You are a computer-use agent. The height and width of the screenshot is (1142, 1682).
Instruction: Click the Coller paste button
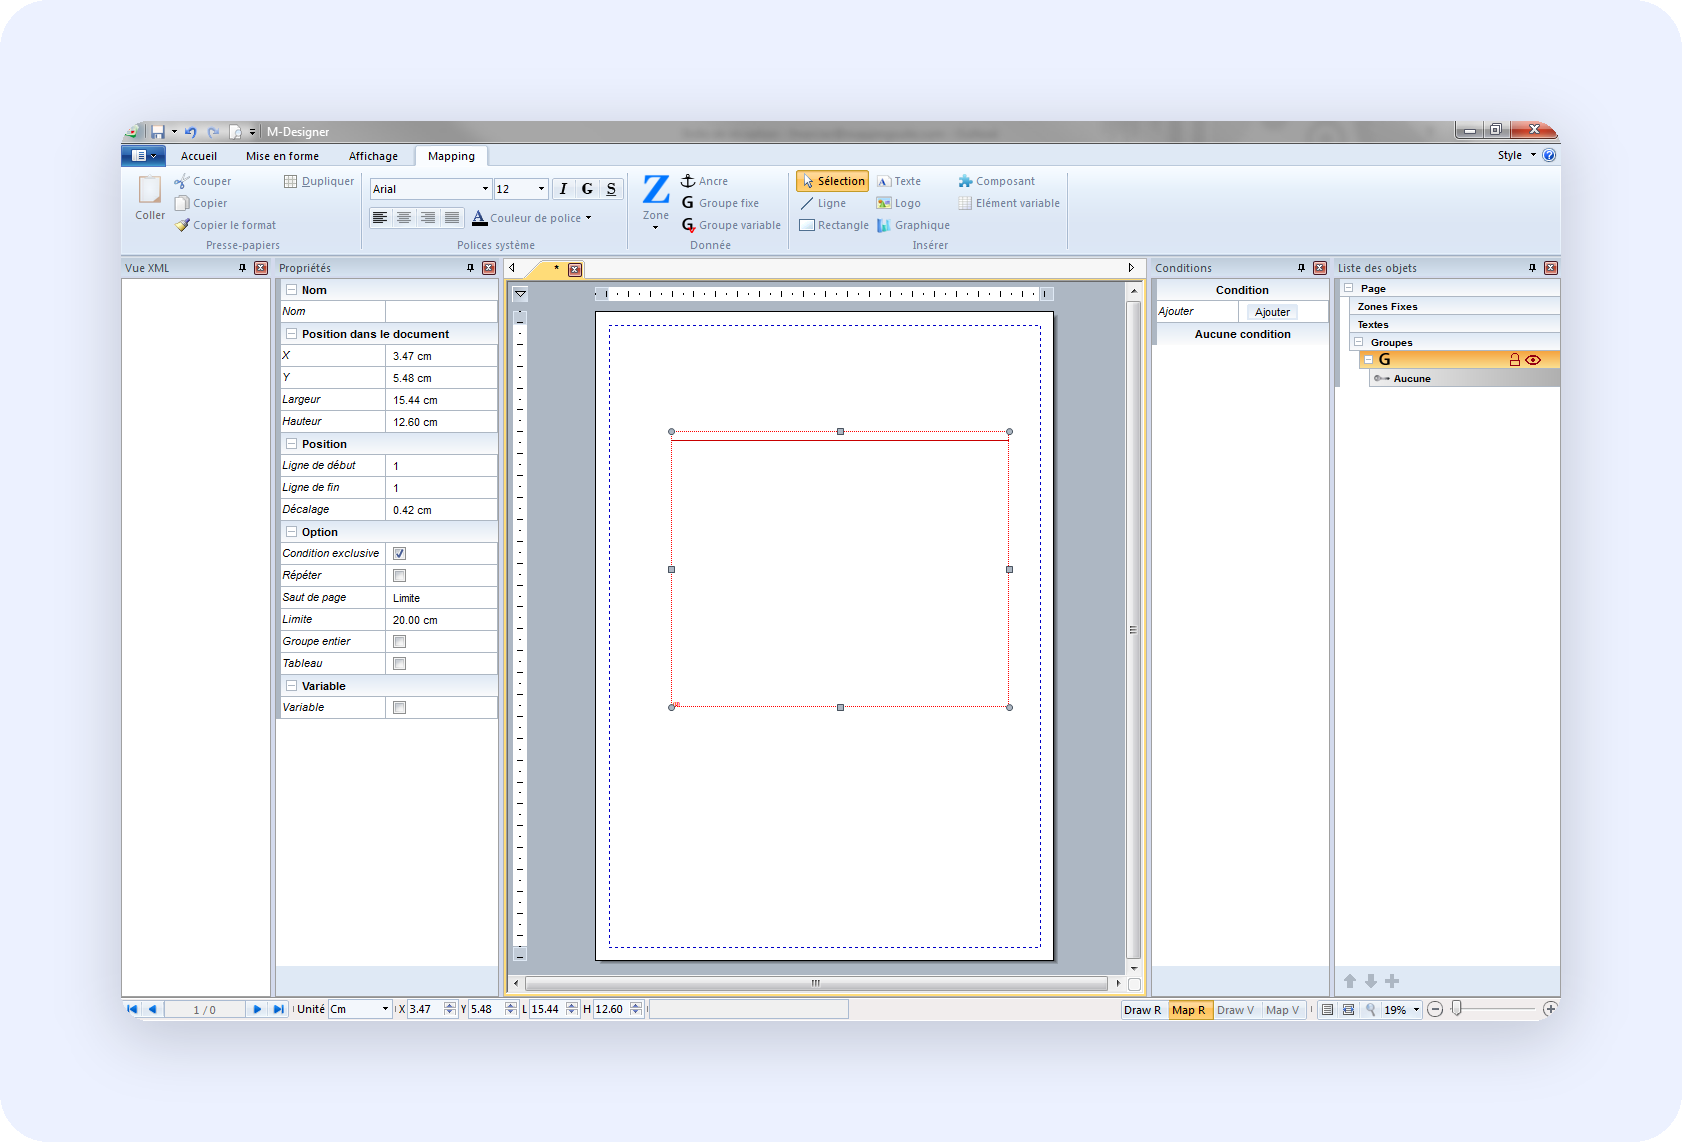[x=150, y=198]
